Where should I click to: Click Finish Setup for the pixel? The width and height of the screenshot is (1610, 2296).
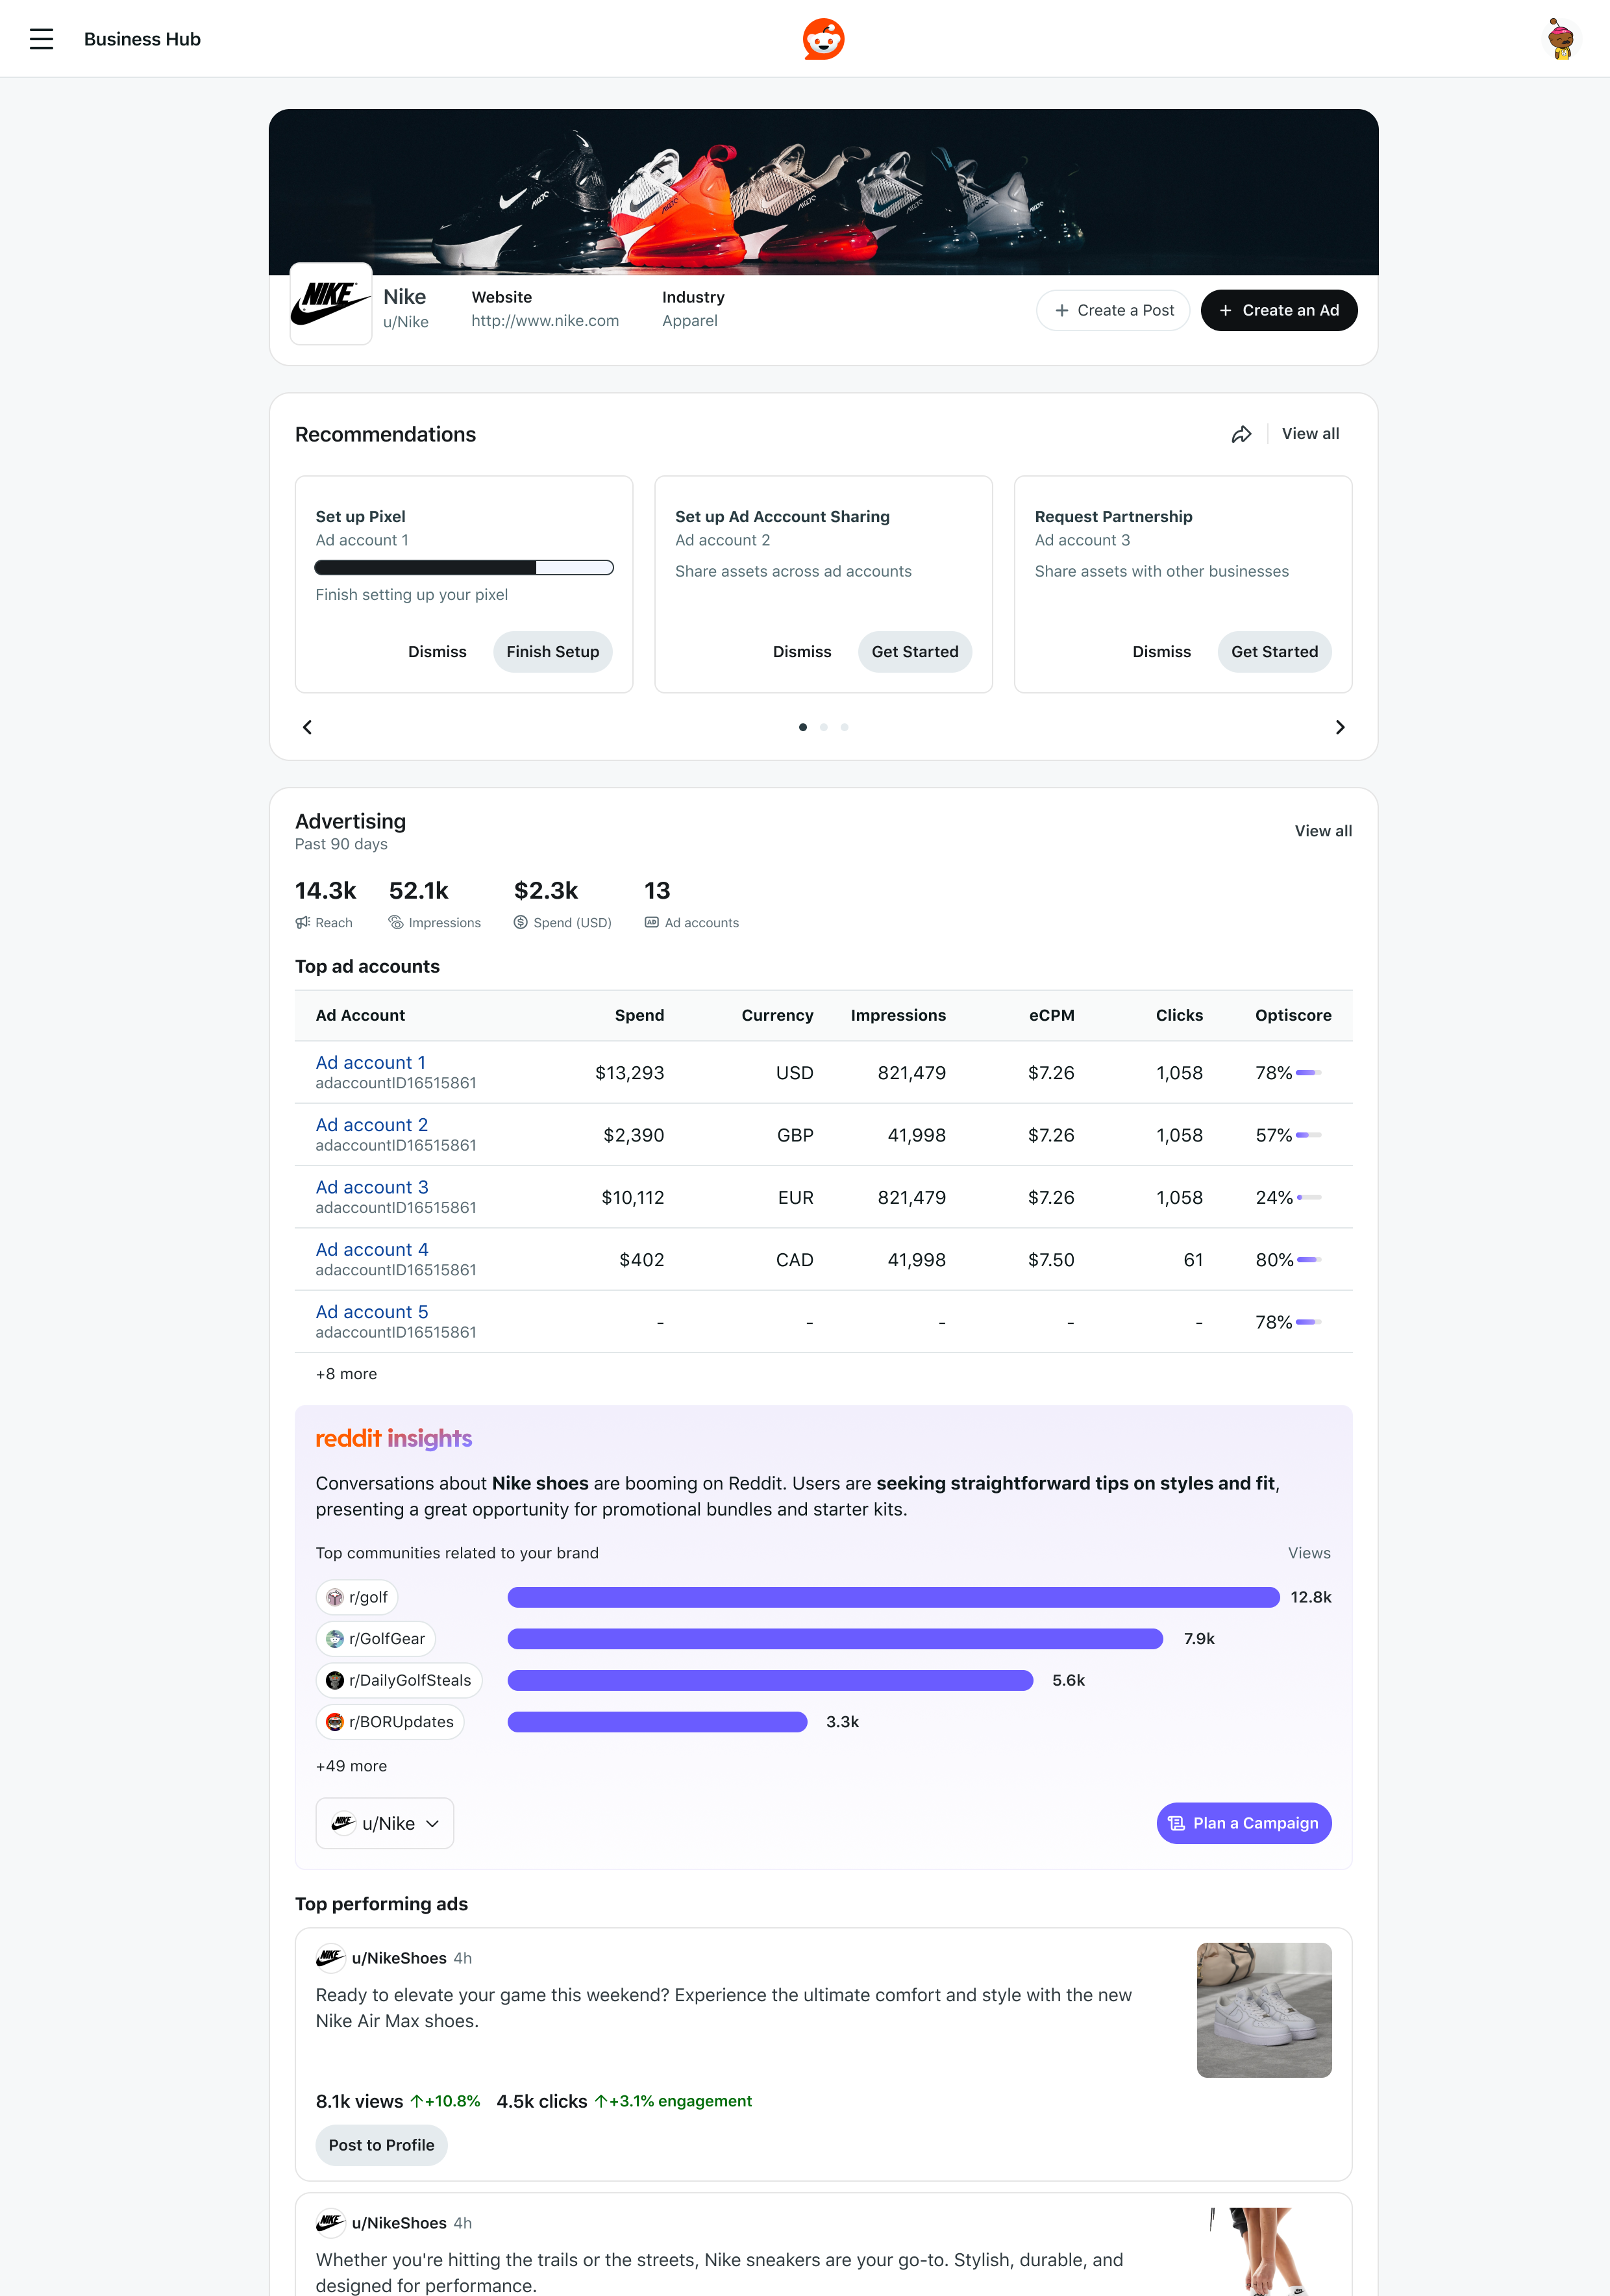pos(552,652)
